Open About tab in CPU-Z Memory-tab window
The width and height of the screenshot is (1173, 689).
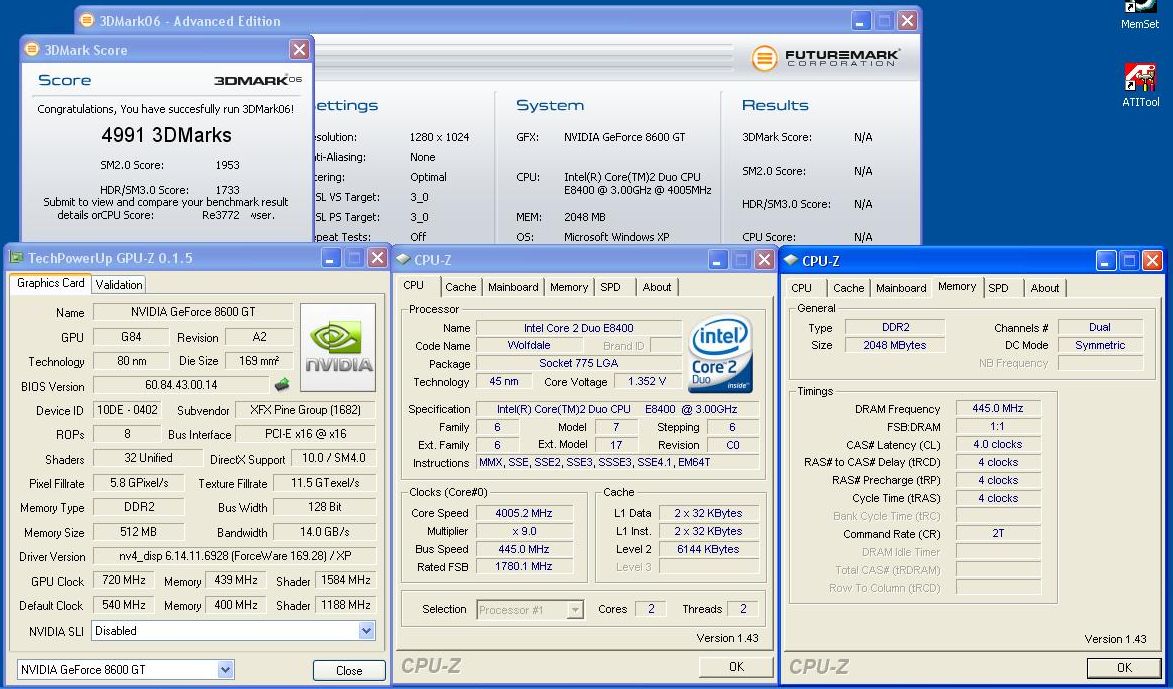tap(1044, 287)
